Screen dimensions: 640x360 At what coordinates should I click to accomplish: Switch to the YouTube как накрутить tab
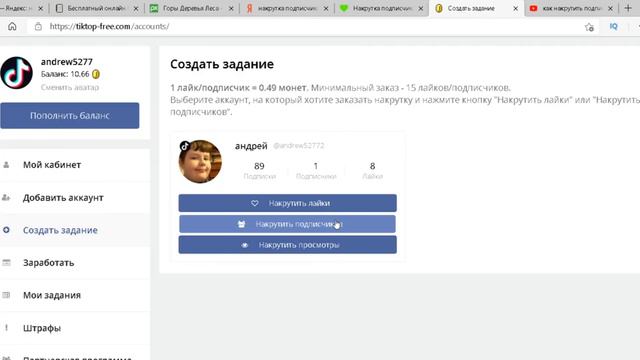(571, 8)
